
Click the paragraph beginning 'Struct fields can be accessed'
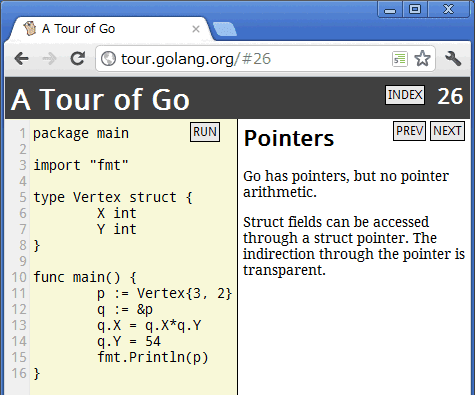354,246
